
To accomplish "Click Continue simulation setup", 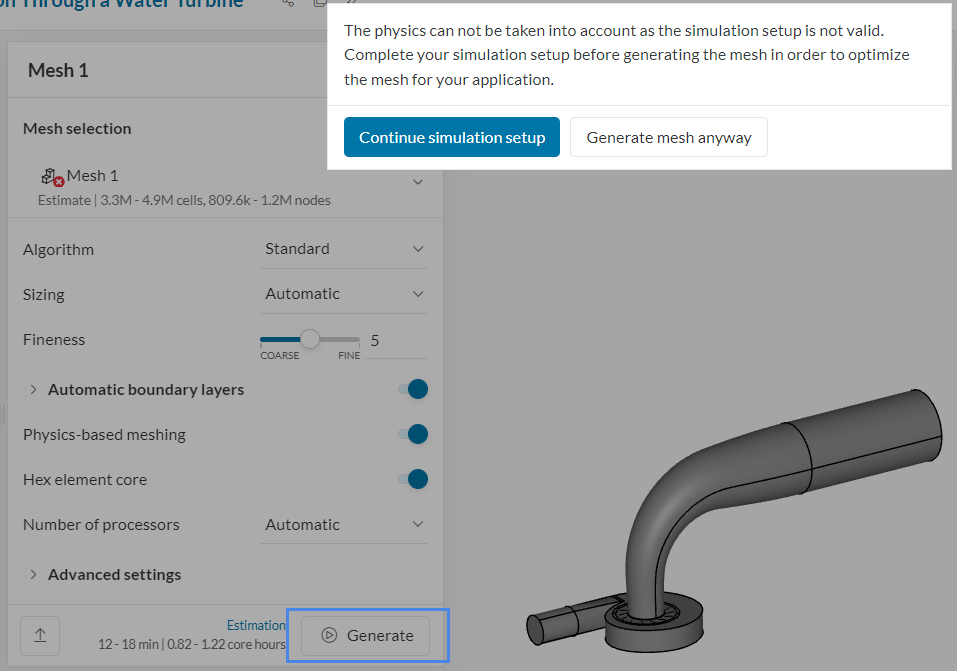I will (x=451, y=137).
